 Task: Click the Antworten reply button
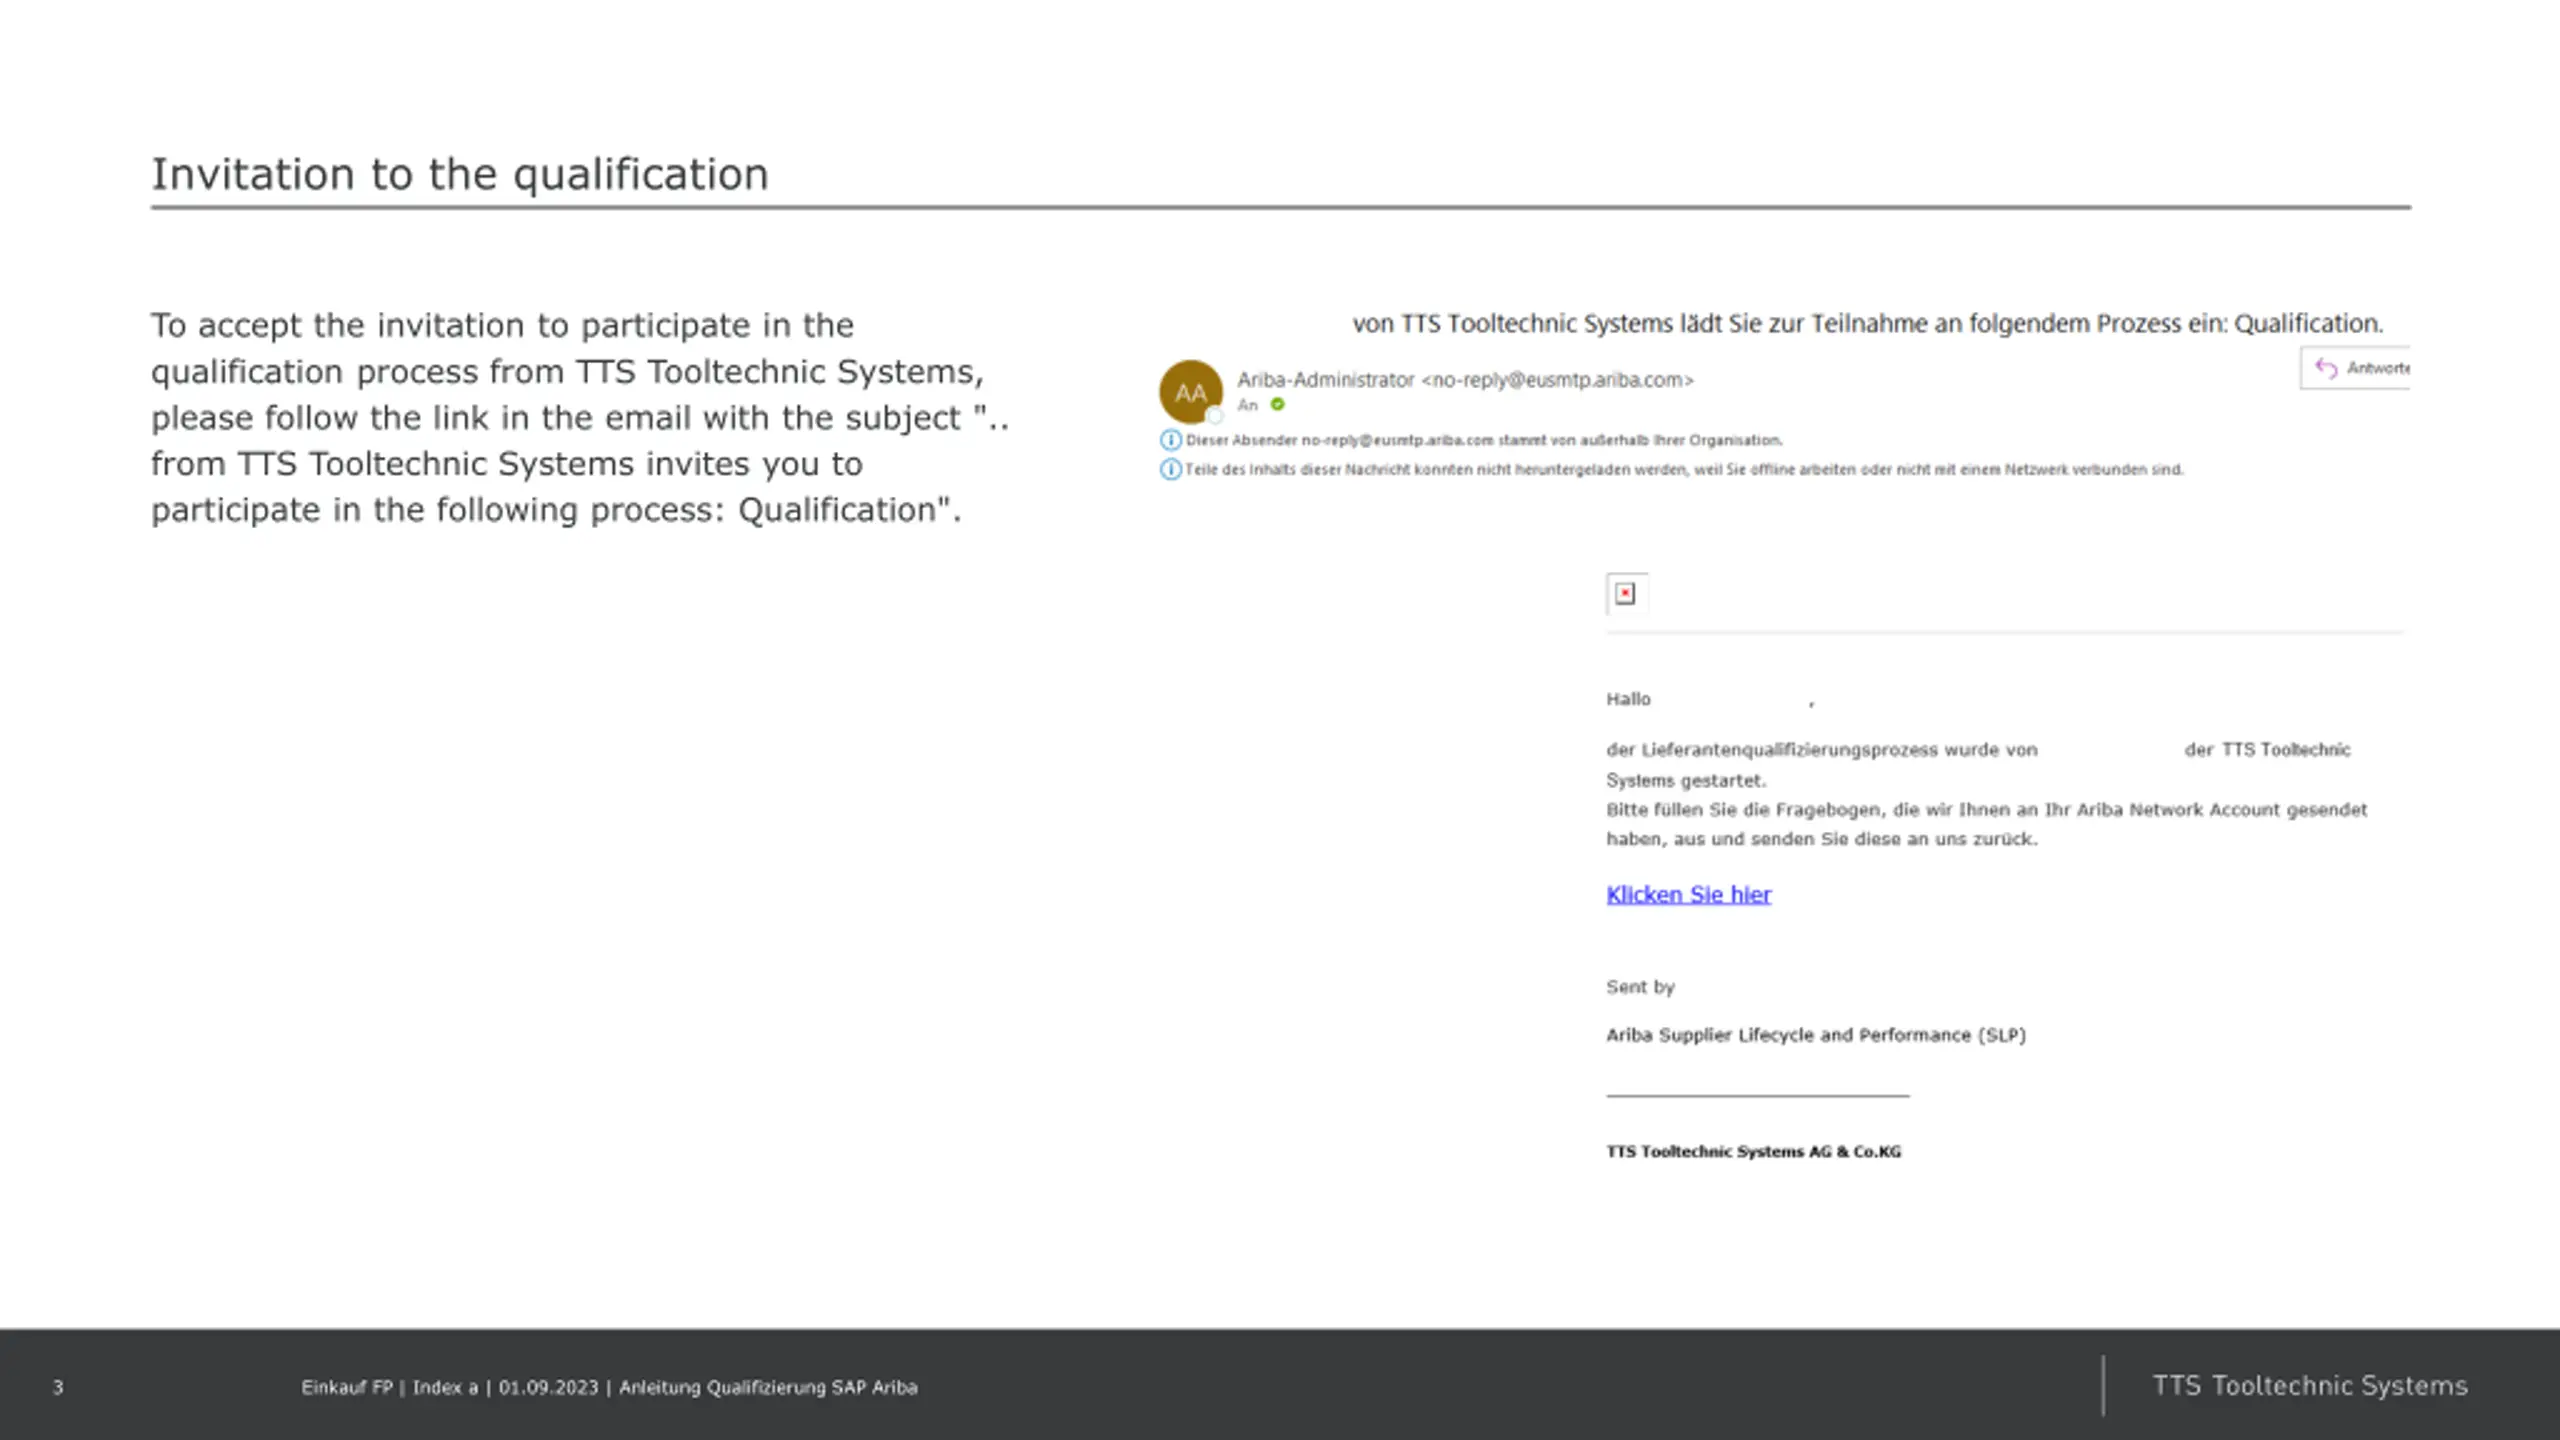pyautogui.click(x=2355, y=368)
